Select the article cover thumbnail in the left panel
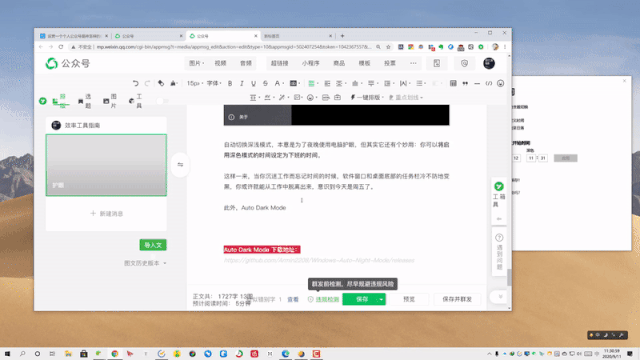Image resolution: width=640 pixels, height=360 pixels. (106, 165)
